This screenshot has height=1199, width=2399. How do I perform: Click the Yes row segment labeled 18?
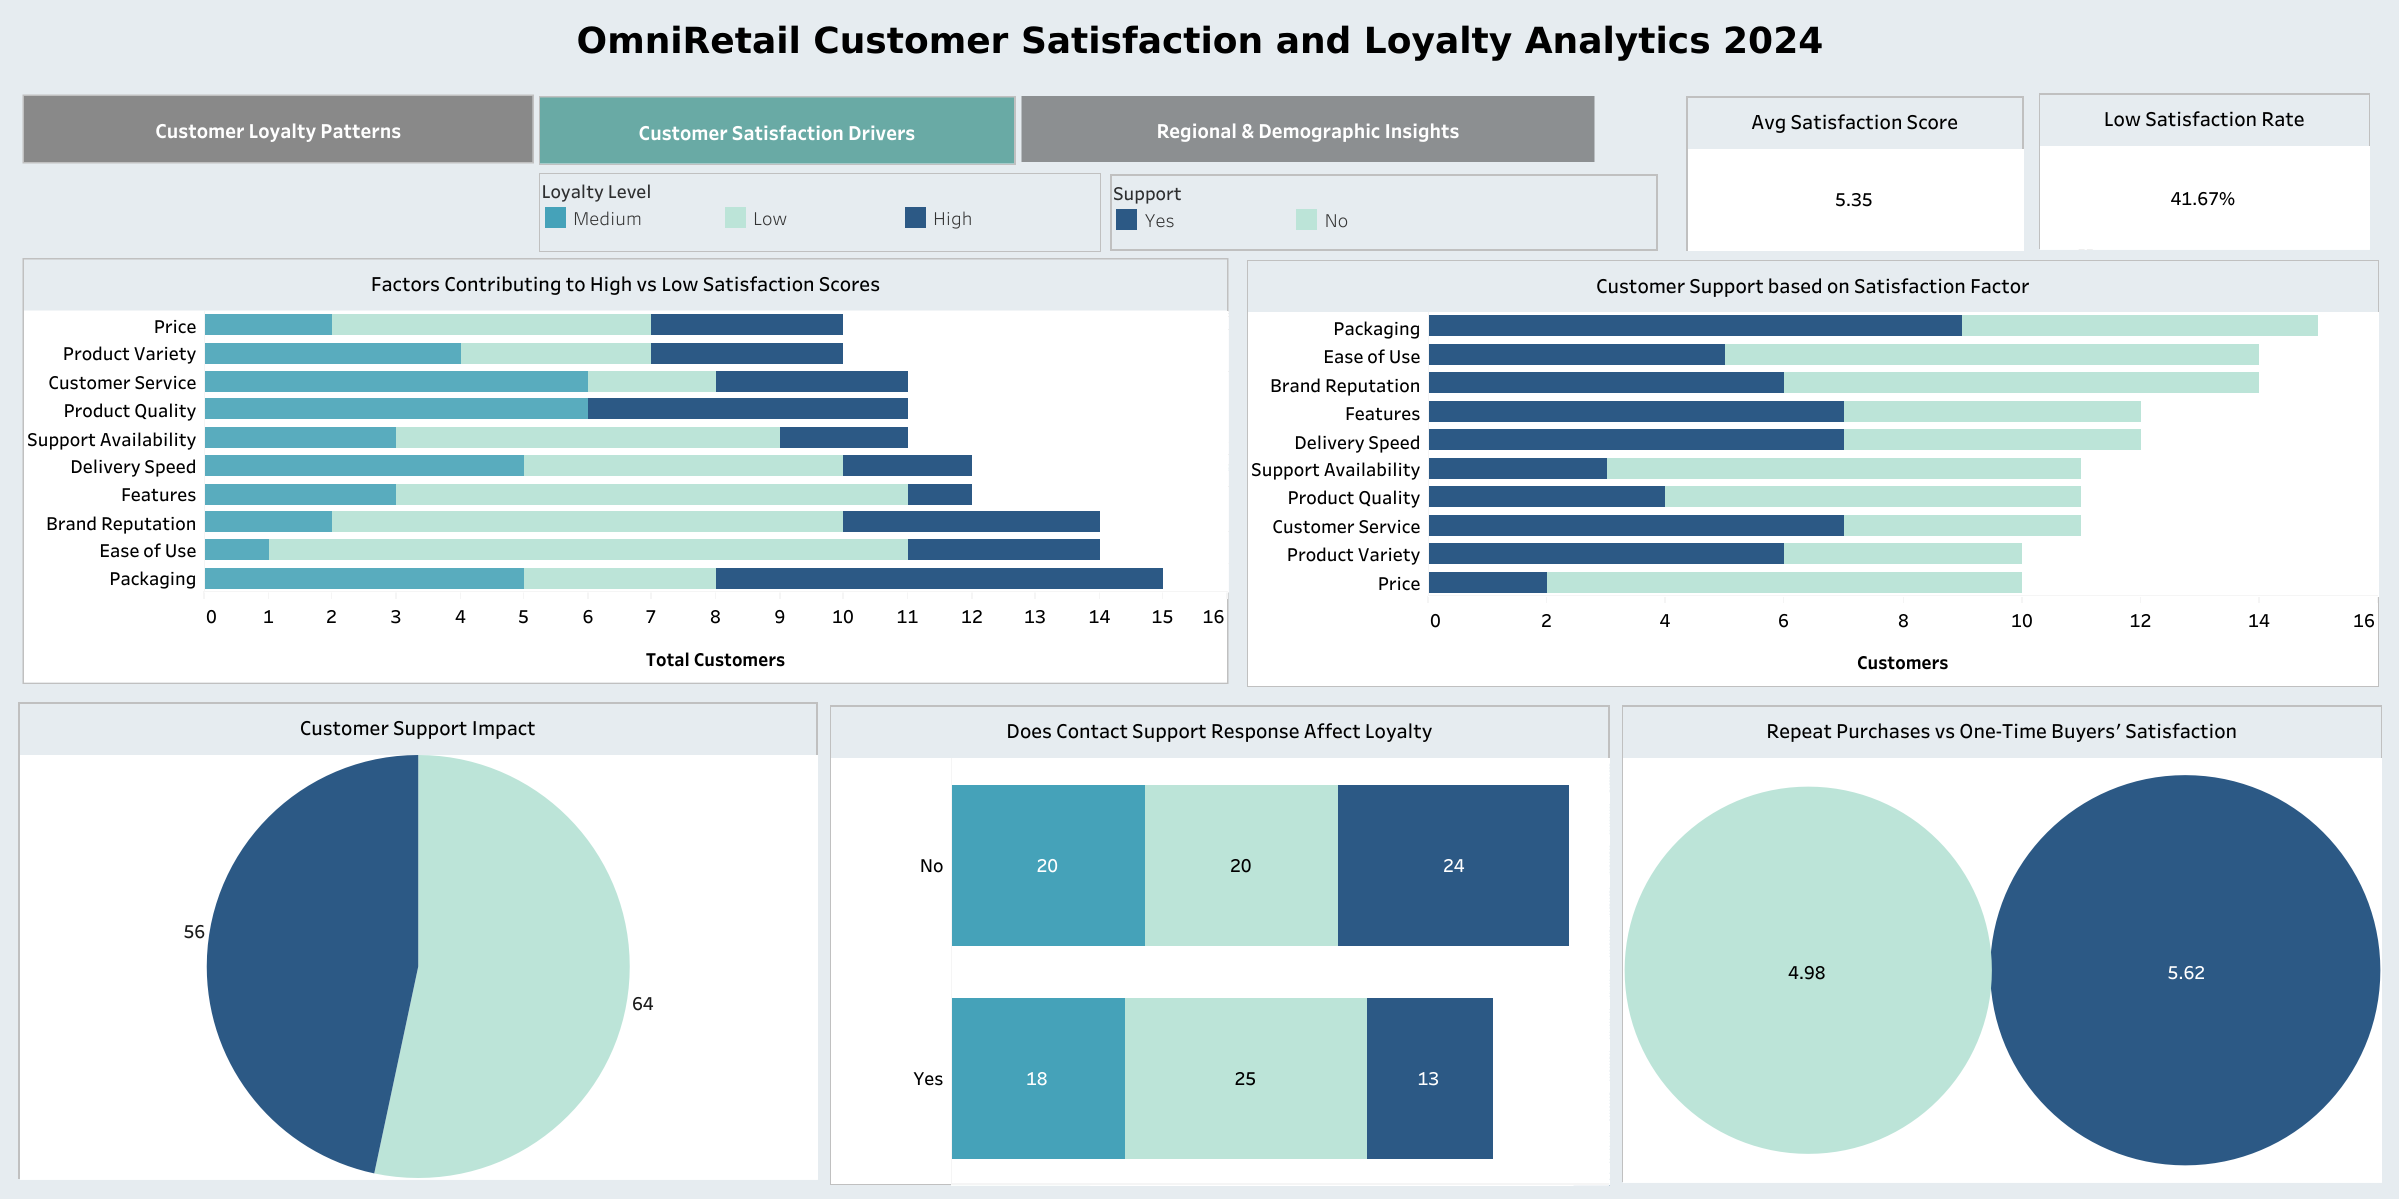(1038, 1078)
